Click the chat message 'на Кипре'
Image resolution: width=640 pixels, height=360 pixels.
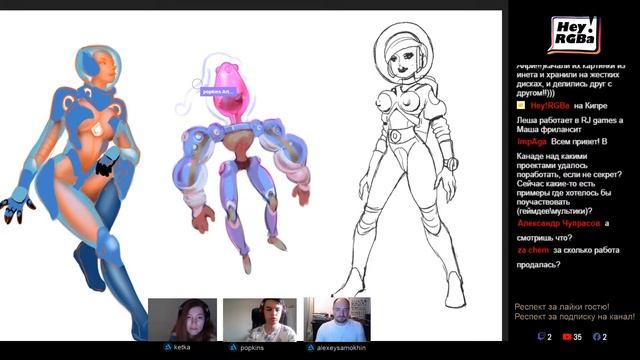pos(590,106)
